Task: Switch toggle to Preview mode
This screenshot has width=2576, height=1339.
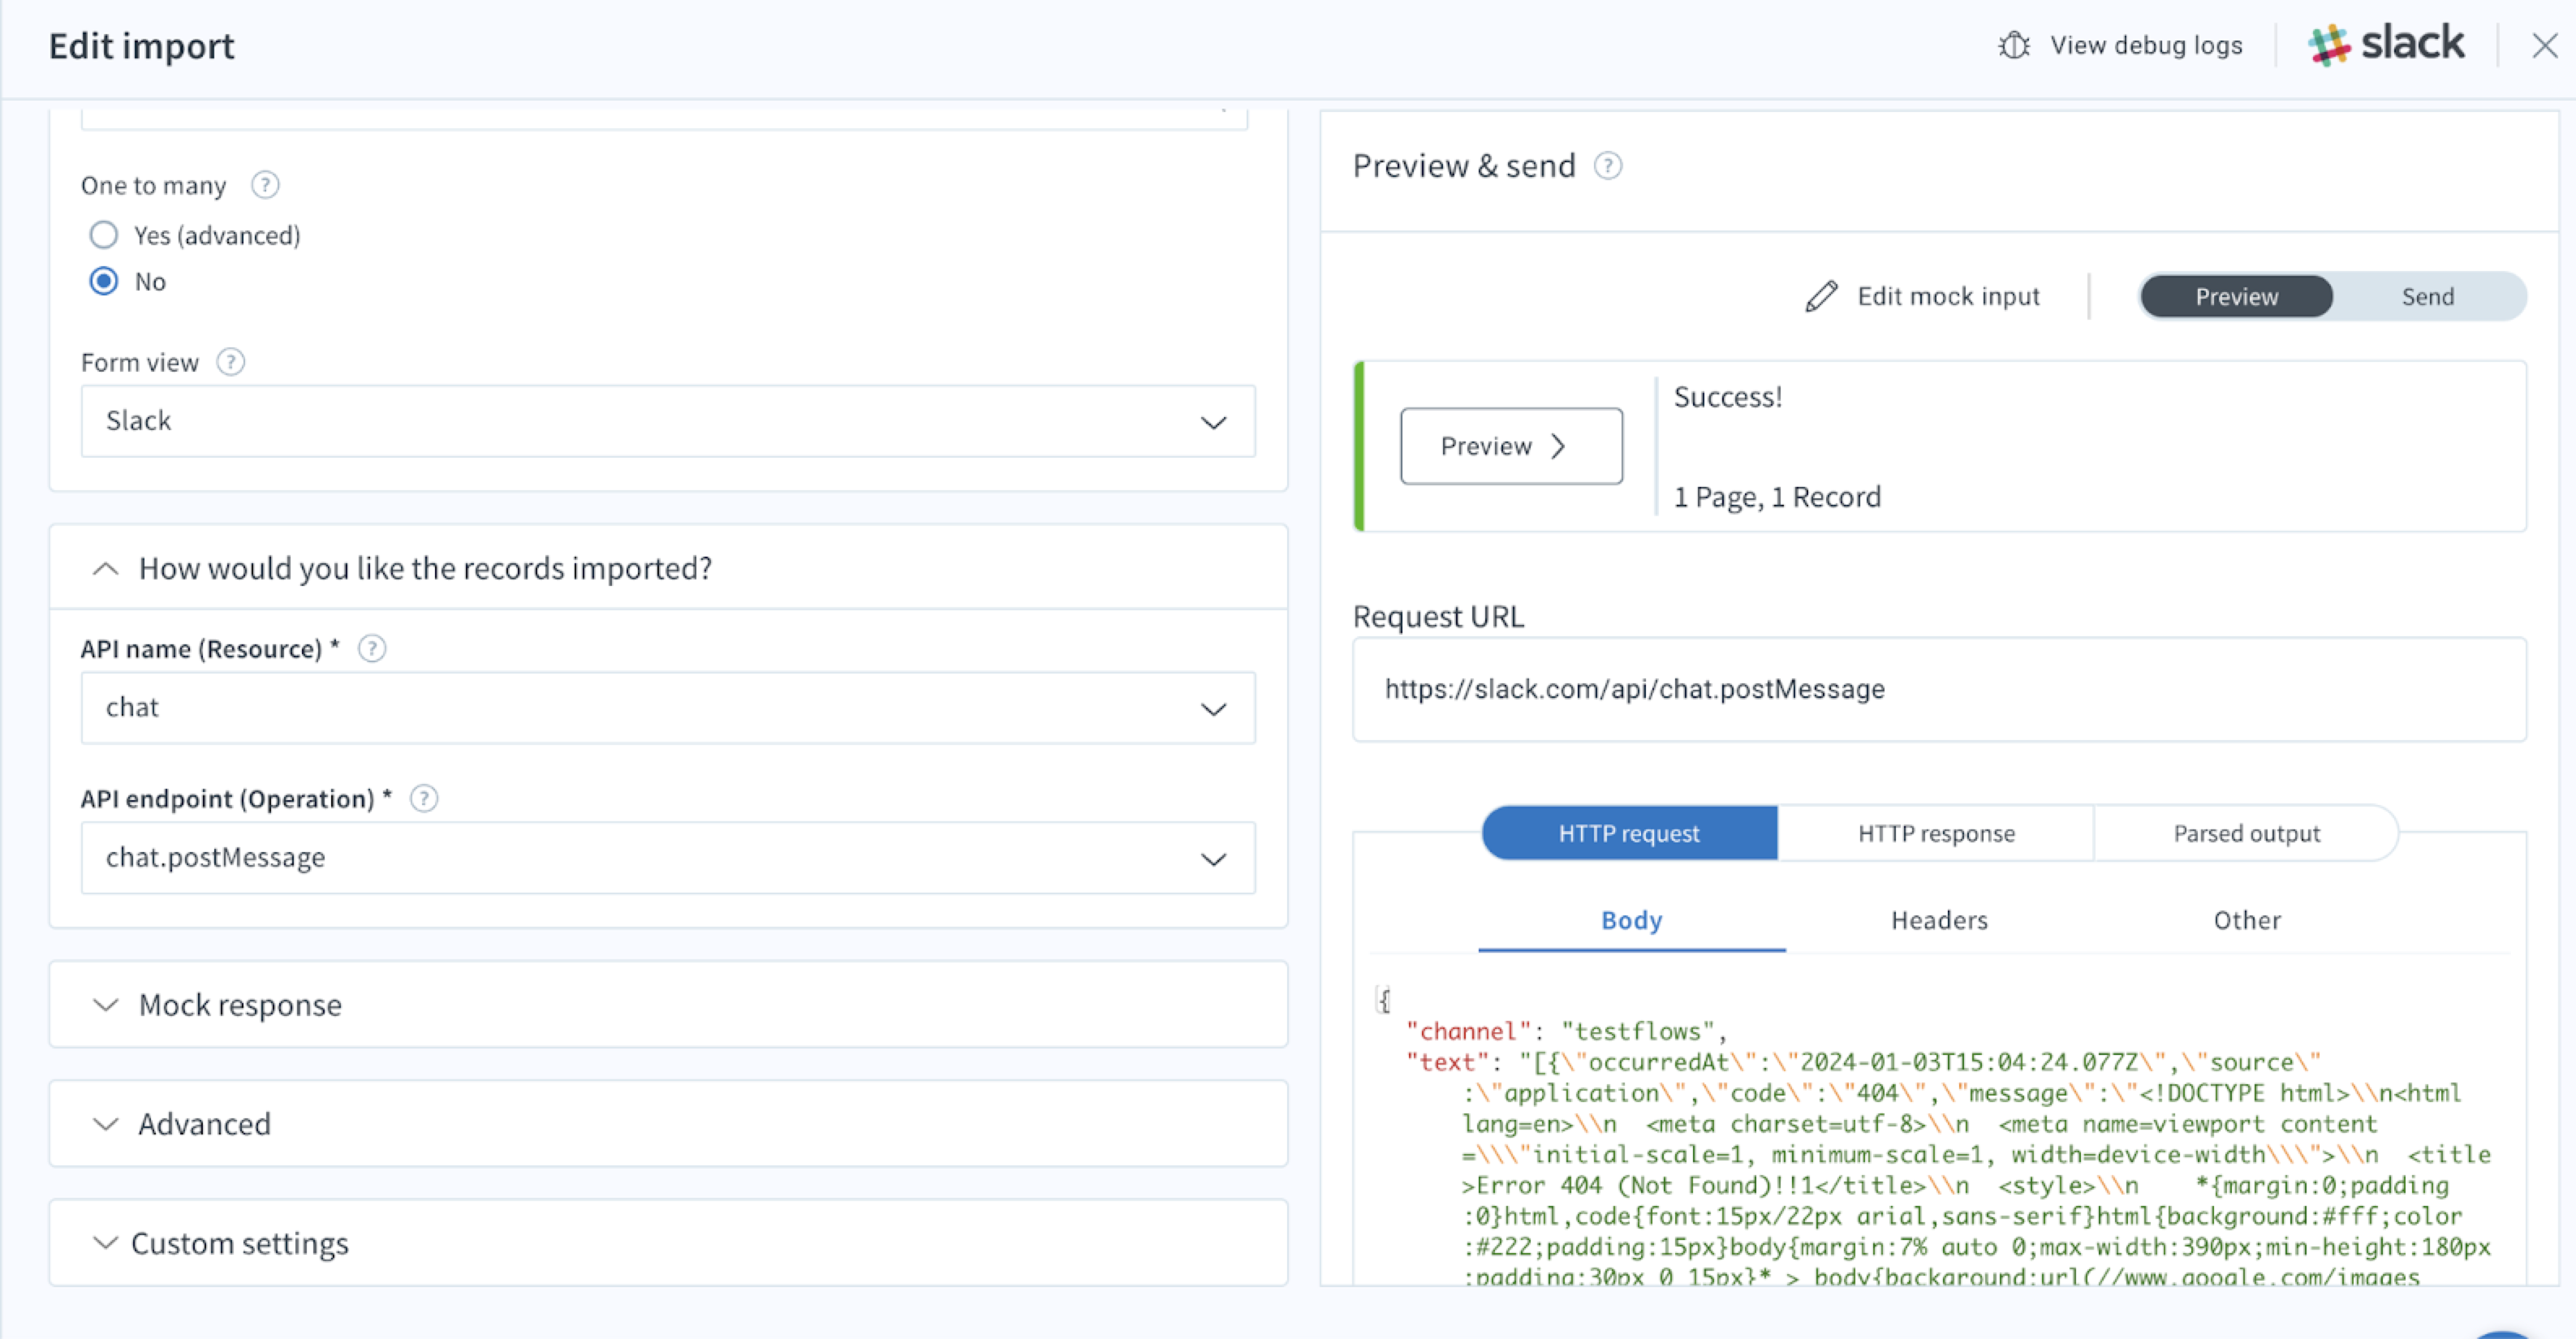Action: coord(2236,297)
